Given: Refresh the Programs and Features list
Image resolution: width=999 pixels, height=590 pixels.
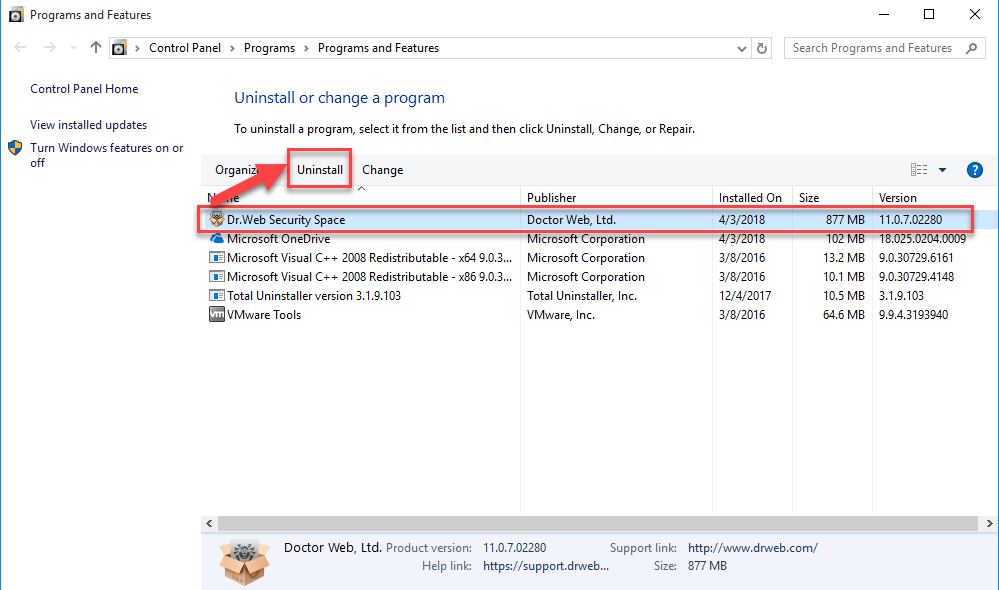Looking at the screenshot, I should click(x=761, y=48).
